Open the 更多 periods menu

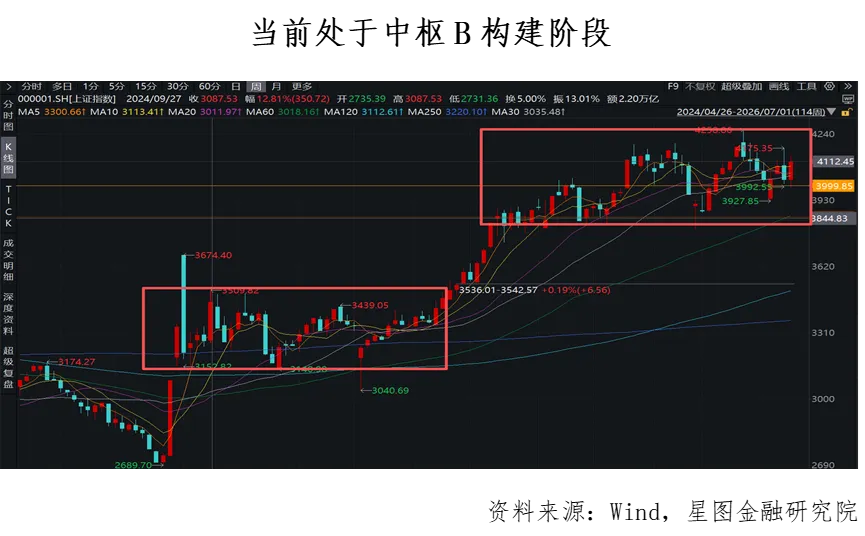pos(302,87)
